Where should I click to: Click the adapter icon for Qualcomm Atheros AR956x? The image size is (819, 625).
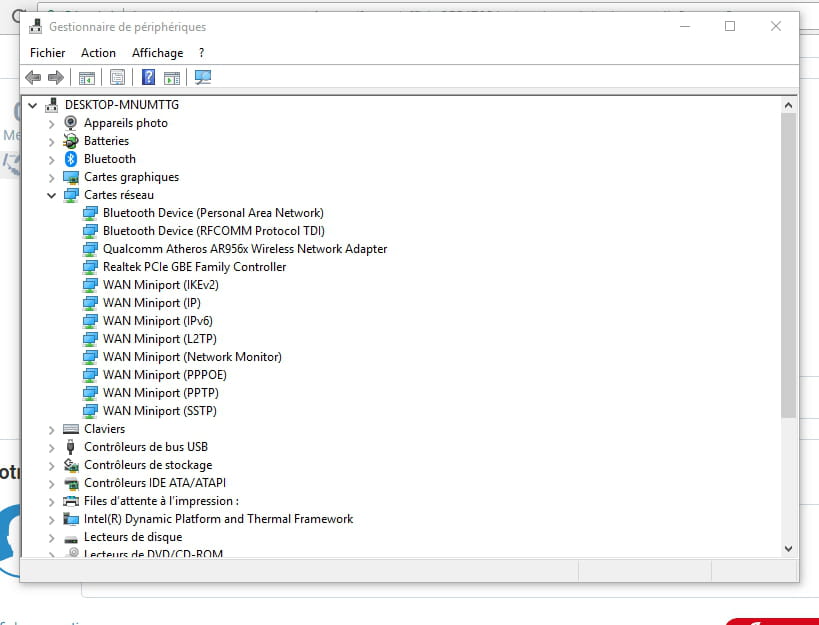[90, 249]
